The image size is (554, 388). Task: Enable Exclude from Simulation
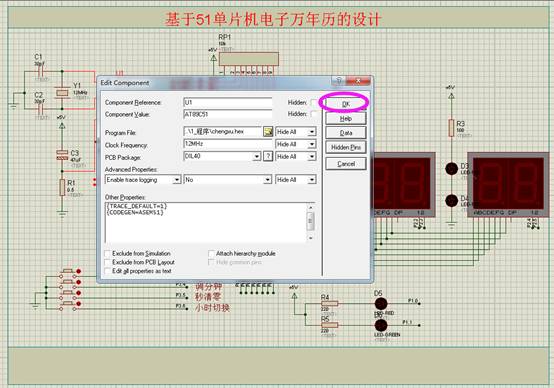(x=107, y=253)
